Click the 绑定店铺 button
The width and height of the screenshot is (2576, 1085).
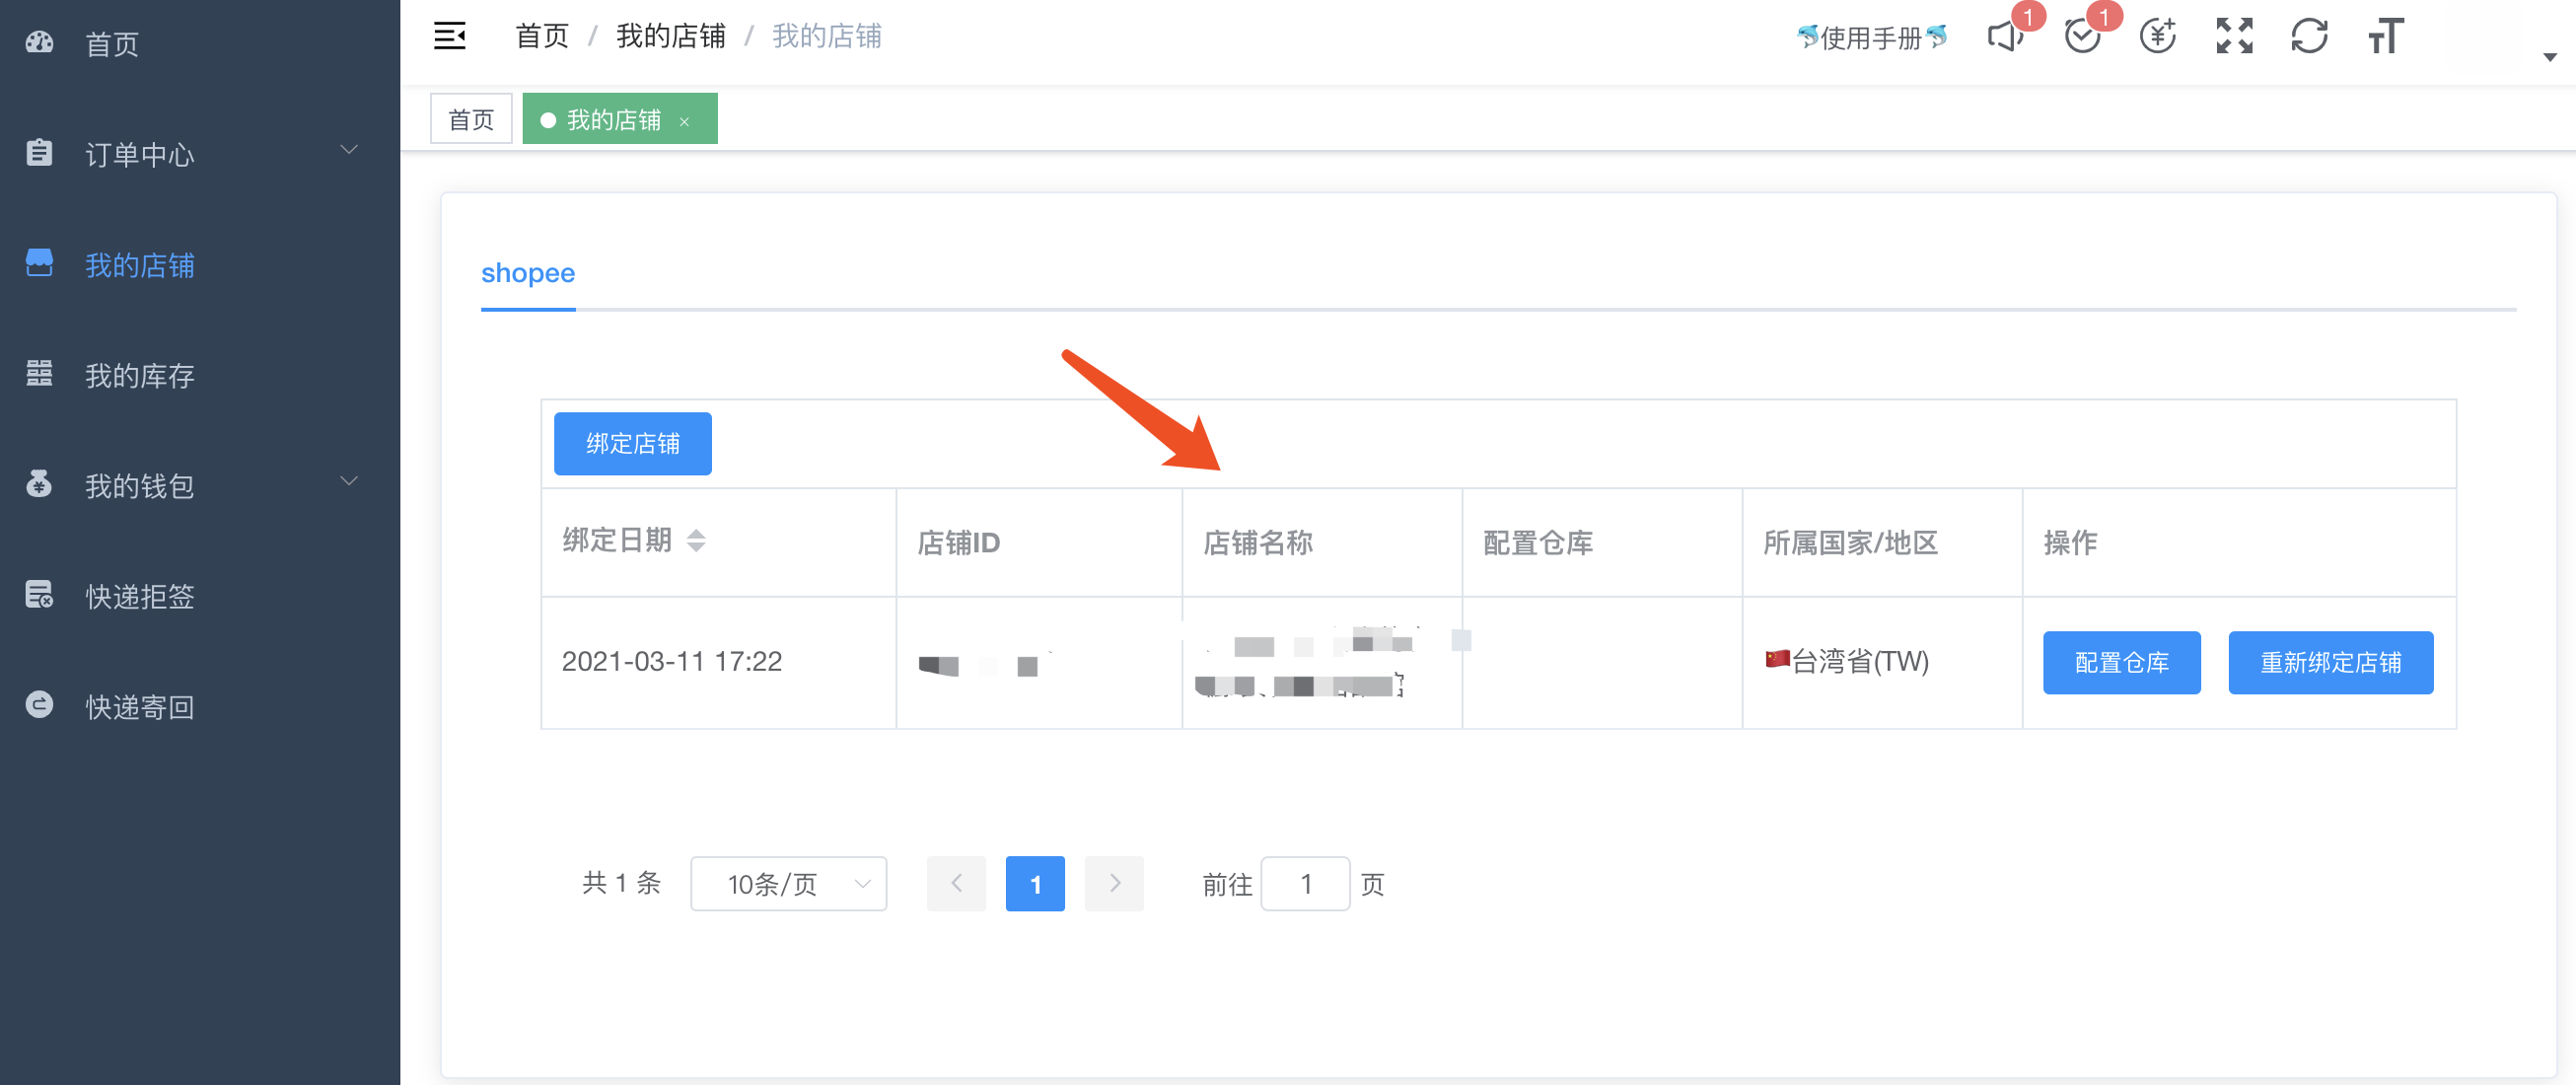632,443
